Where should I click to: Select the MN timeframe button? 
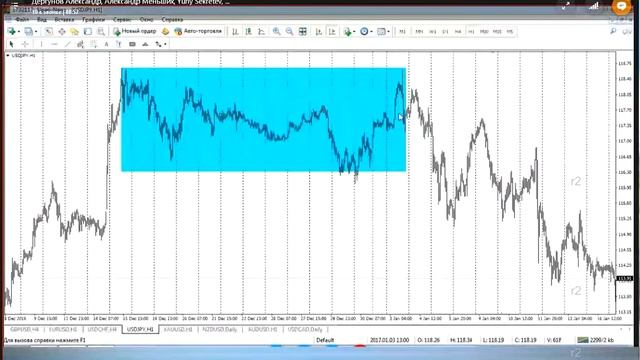pyautogui.click(x=419, y=31)
